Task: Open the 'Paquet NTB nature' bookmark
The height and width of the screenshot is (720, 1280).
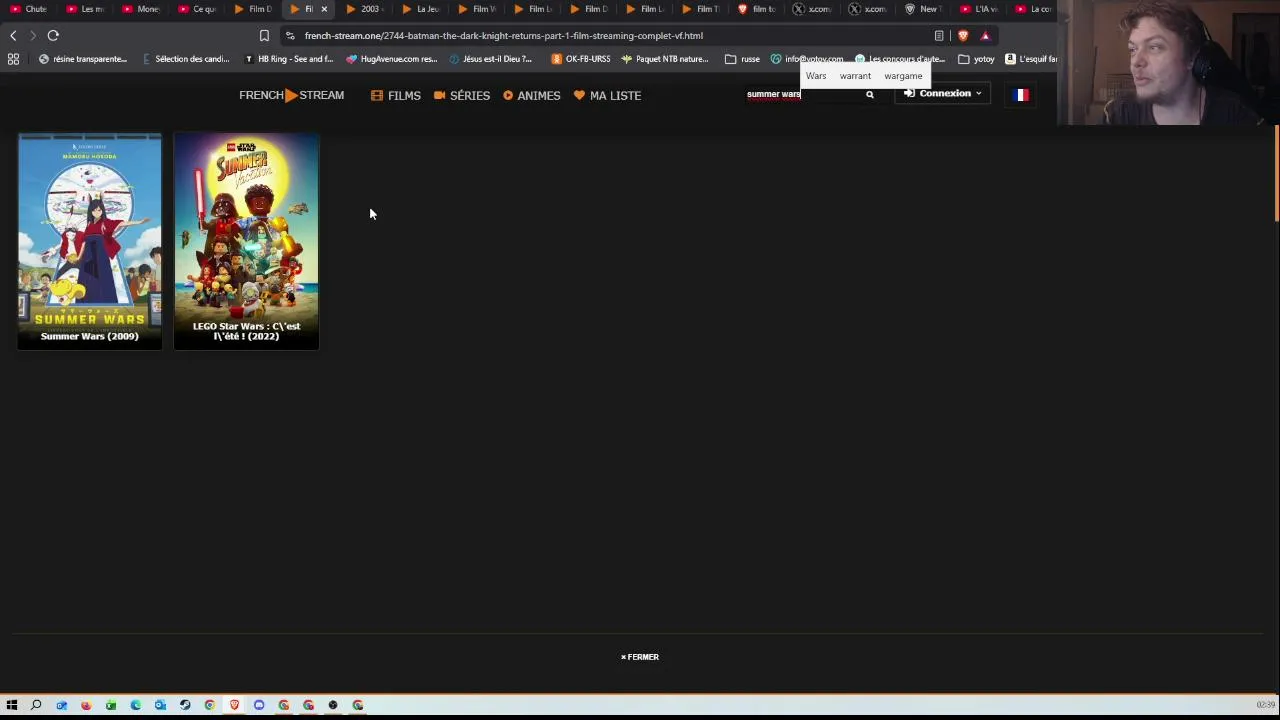Action: pos(665,59)
